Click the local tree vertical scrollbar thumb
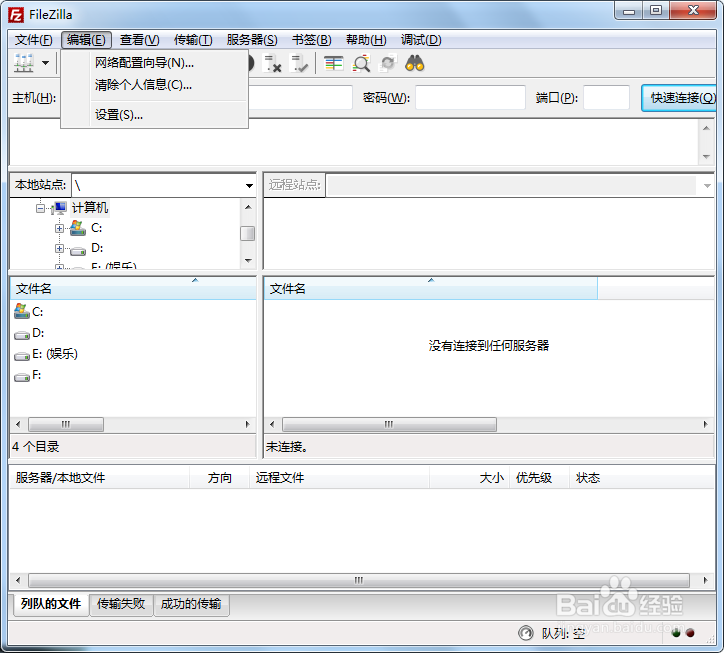This screenshot has height=653, width=724. click(248, 233)
